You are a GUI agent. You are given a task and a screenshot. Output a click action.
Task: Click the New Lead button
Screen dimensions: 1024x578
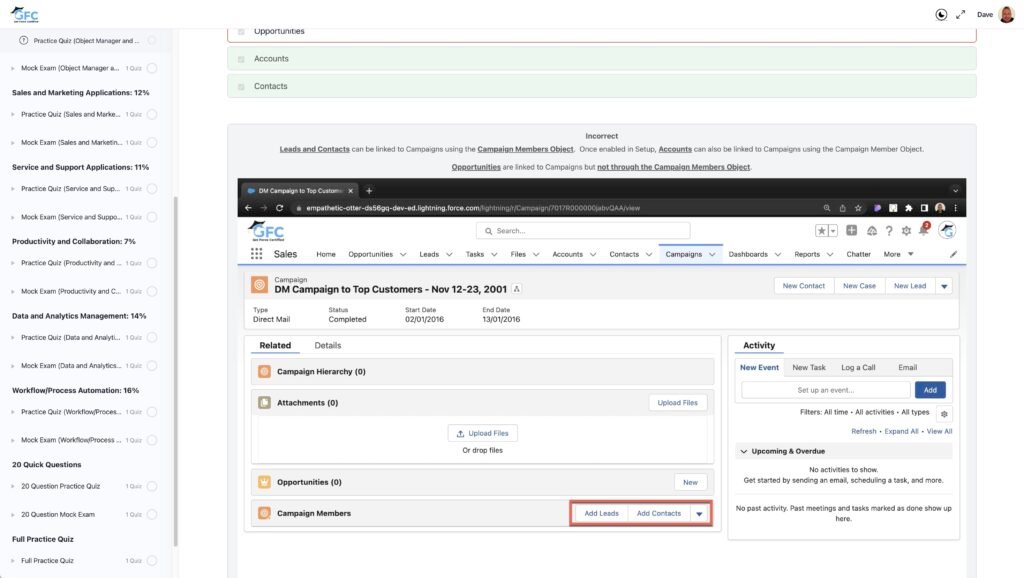[910, 286]
